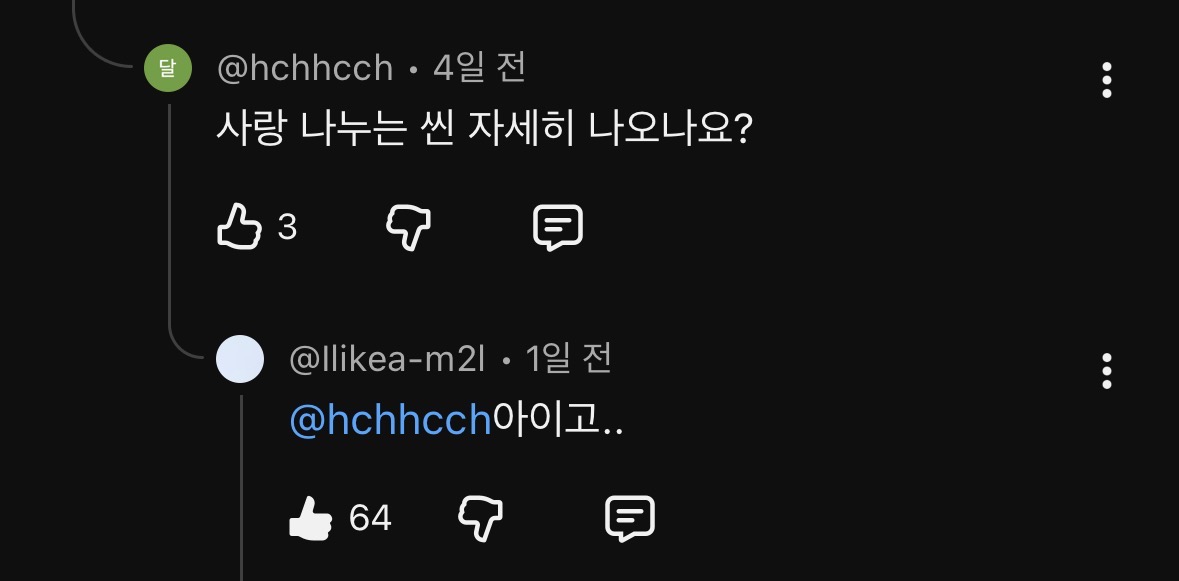Click the white avatar of @Ilikea-m2l
Image resolution: width=1179 pixels, height=581 pixels.
[x=240, y=358]
